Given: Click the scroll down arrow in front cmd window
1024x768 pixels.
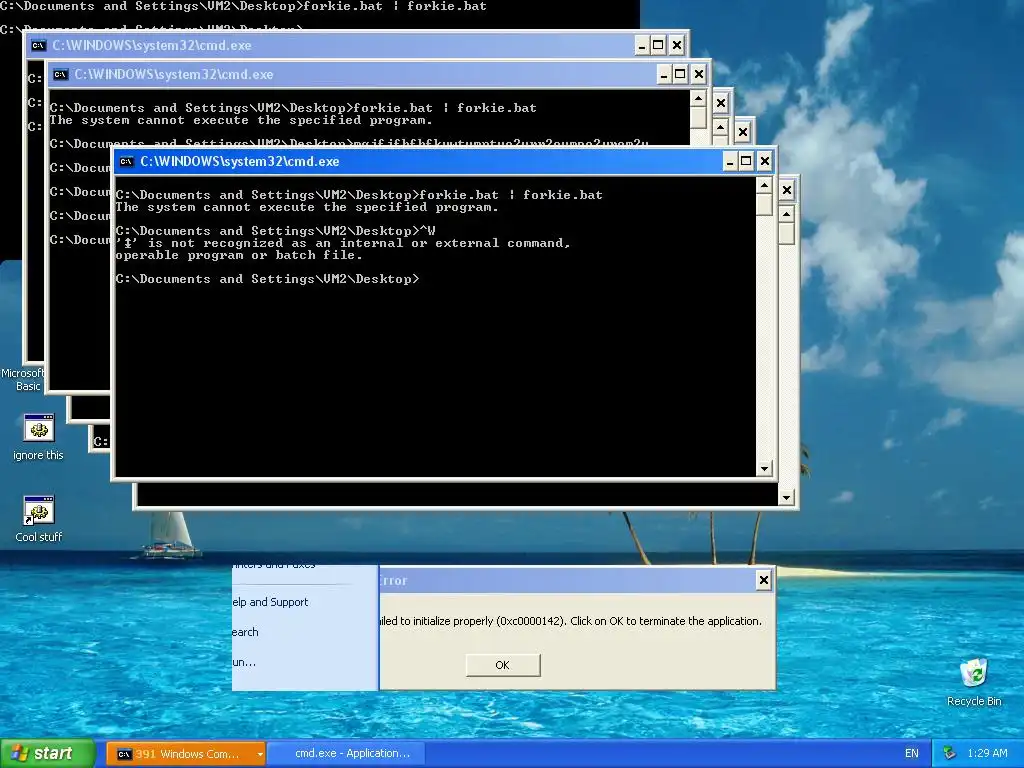Looking at the screenshot, I should pos(764,469).
